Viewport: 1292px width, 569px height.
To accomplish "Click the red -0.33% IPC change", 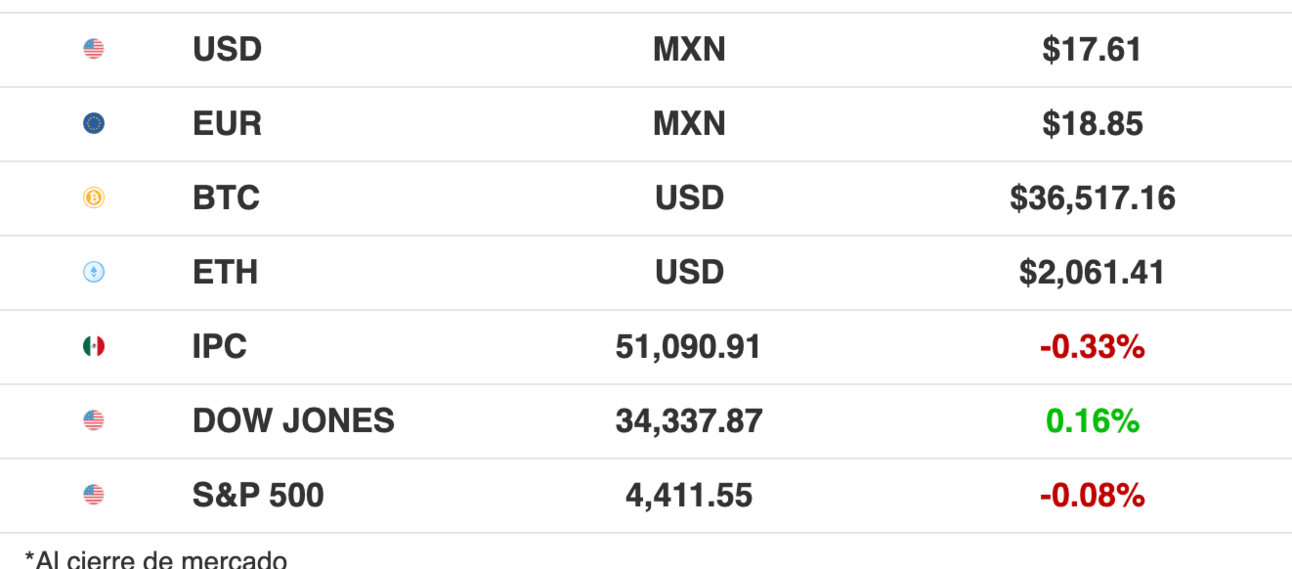I will click(1092, 347).
